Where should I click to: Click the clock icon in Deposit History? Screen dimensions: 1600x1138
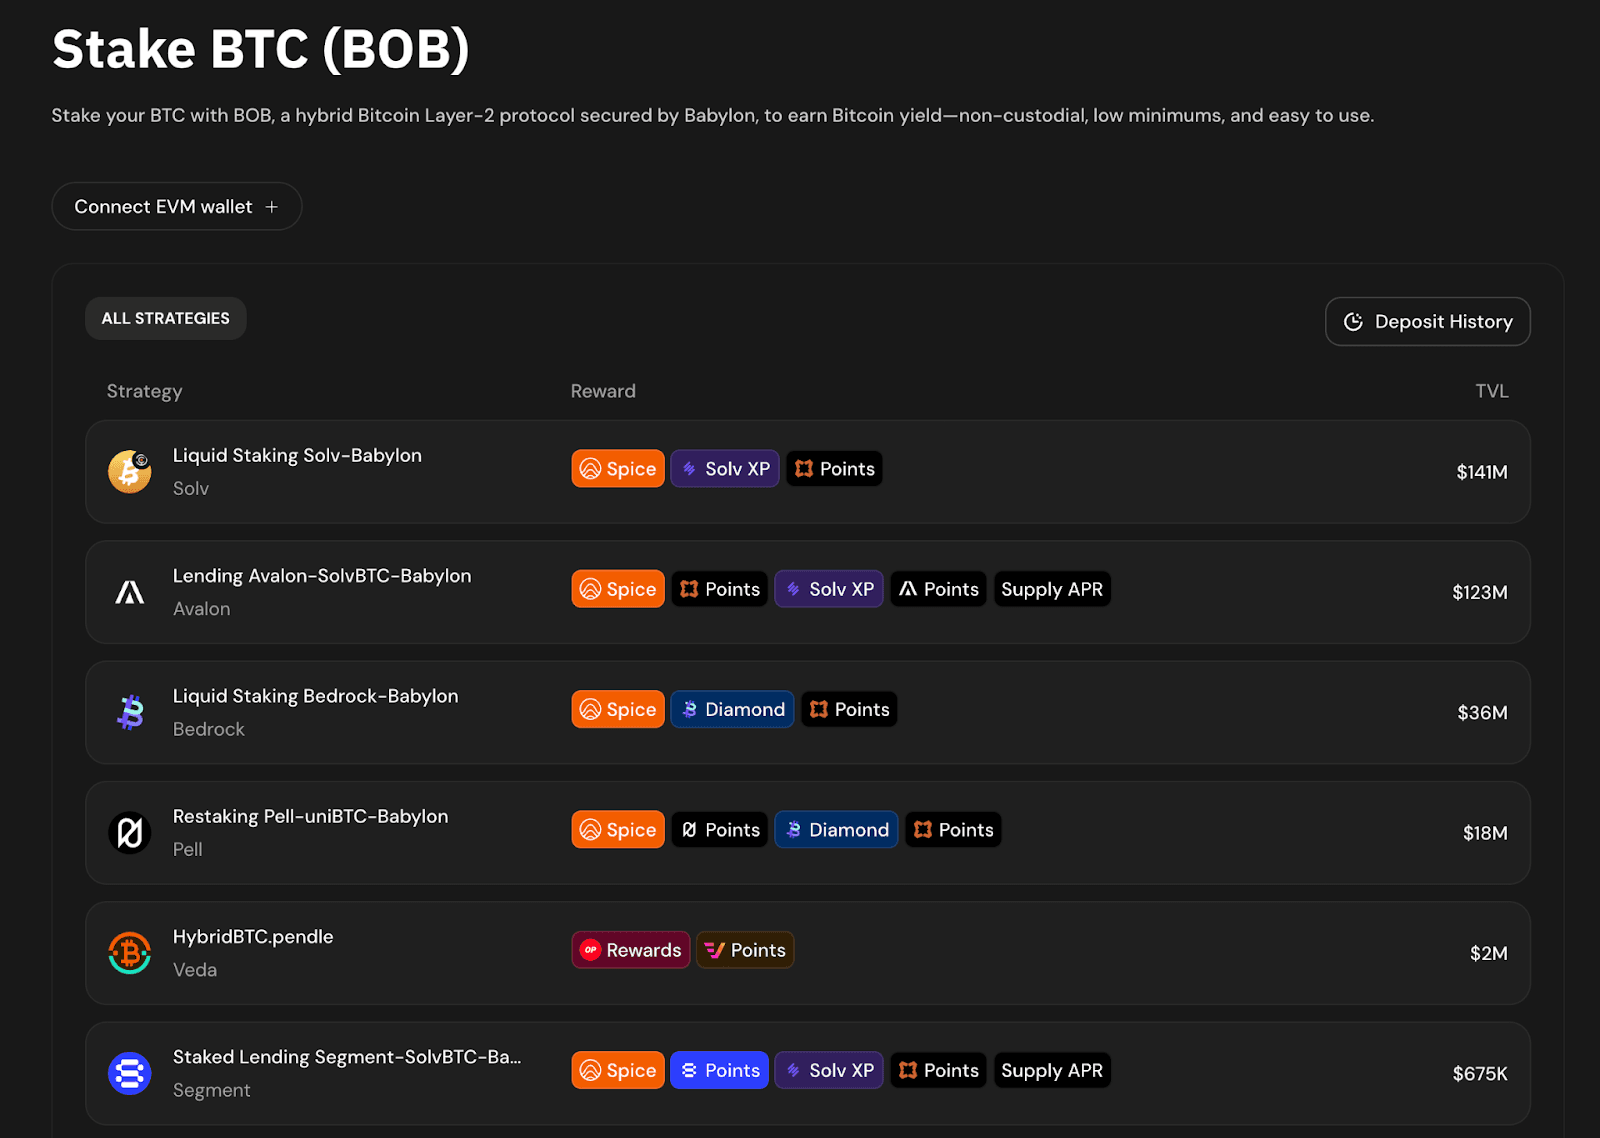coord(1353,322)
